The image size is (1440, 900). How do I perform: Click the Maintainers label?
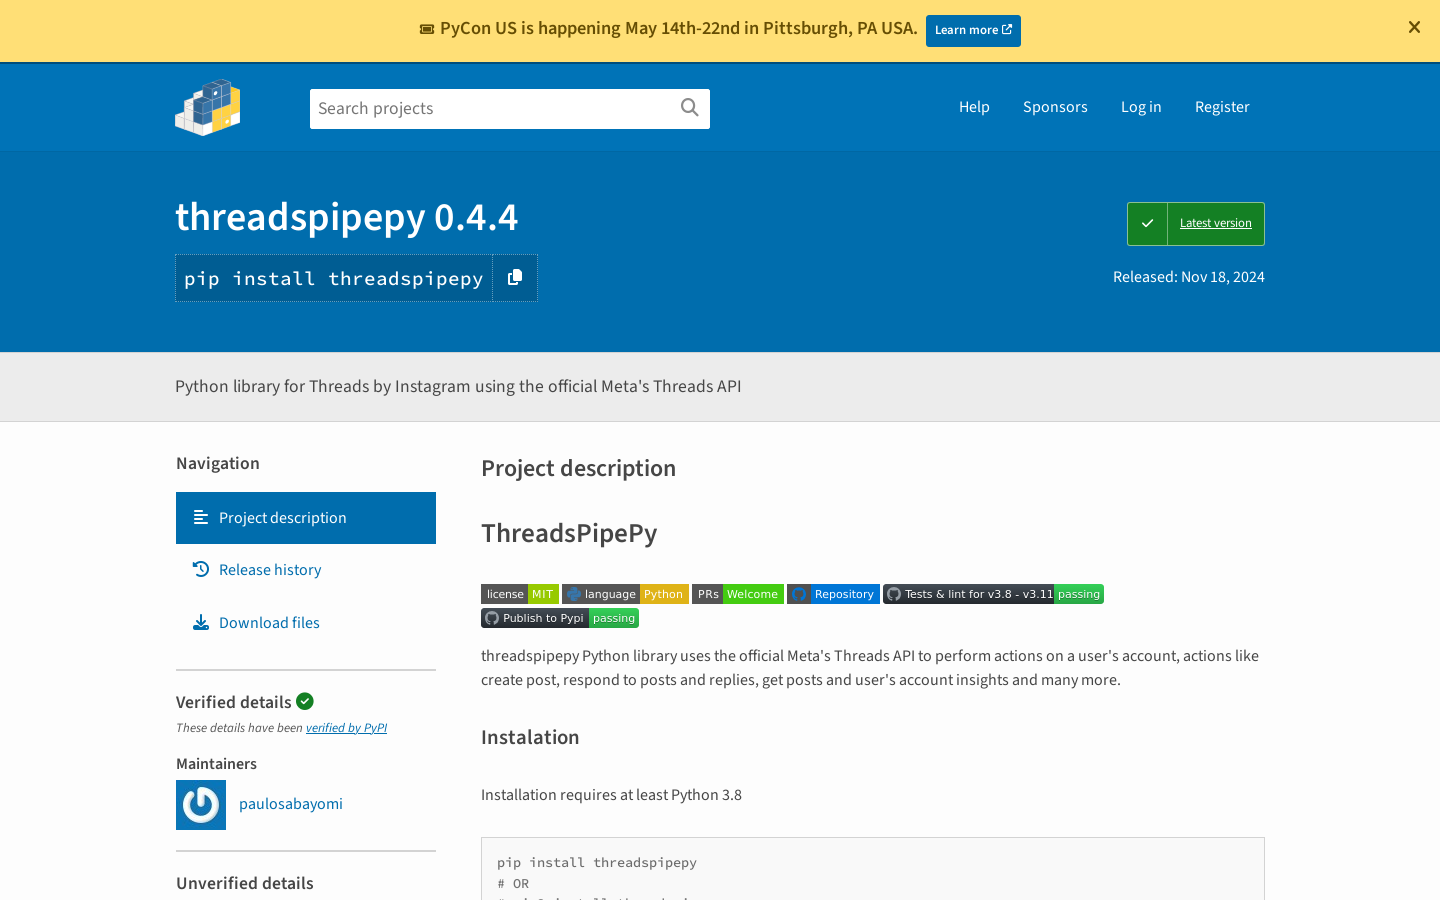pos(216,764)
